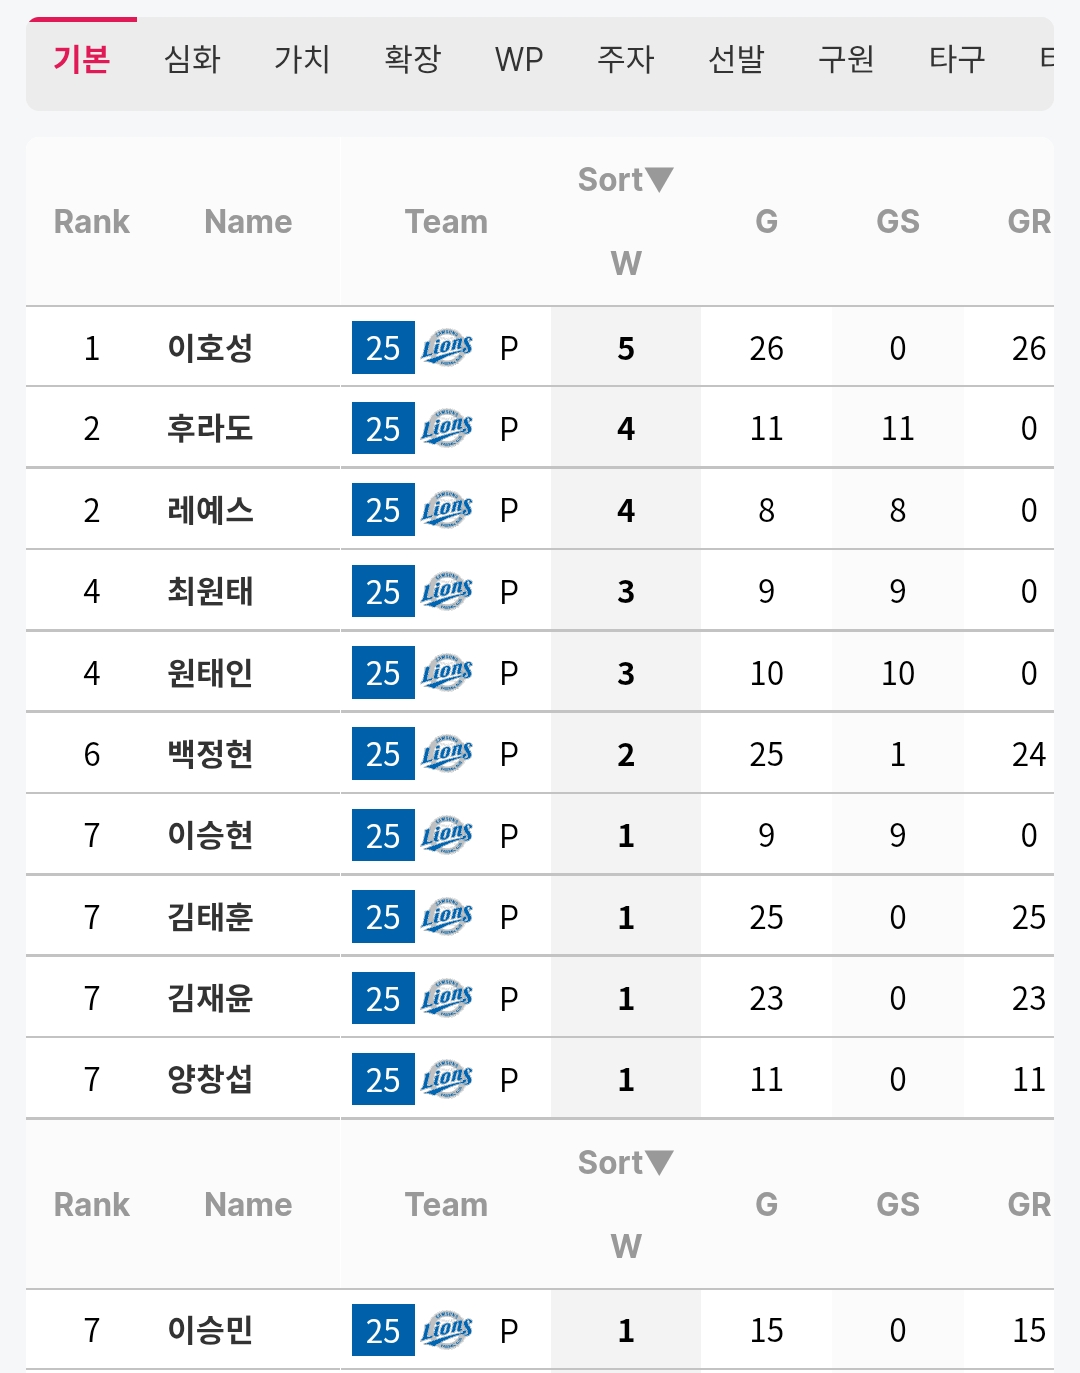The height and width of the screenshot is (1373, 1080).
Task: Click the Lions logo in 원태인 row
Action: click(446, 673)
